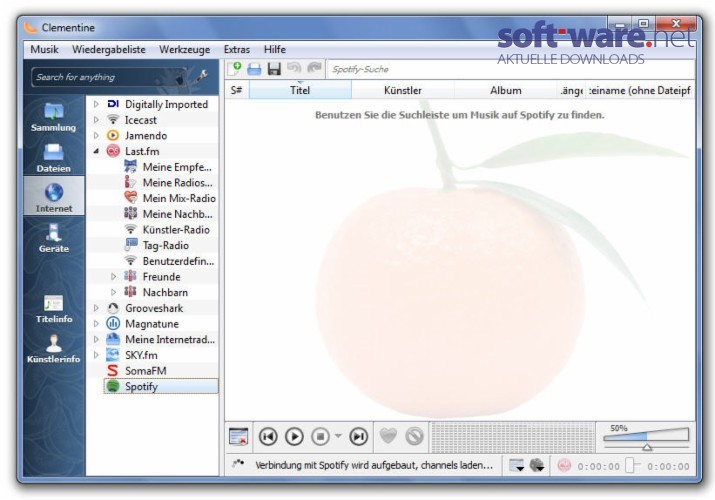Open stop button dropdown arrow
The height and width of the screenshot is (500, 715).
338,436
